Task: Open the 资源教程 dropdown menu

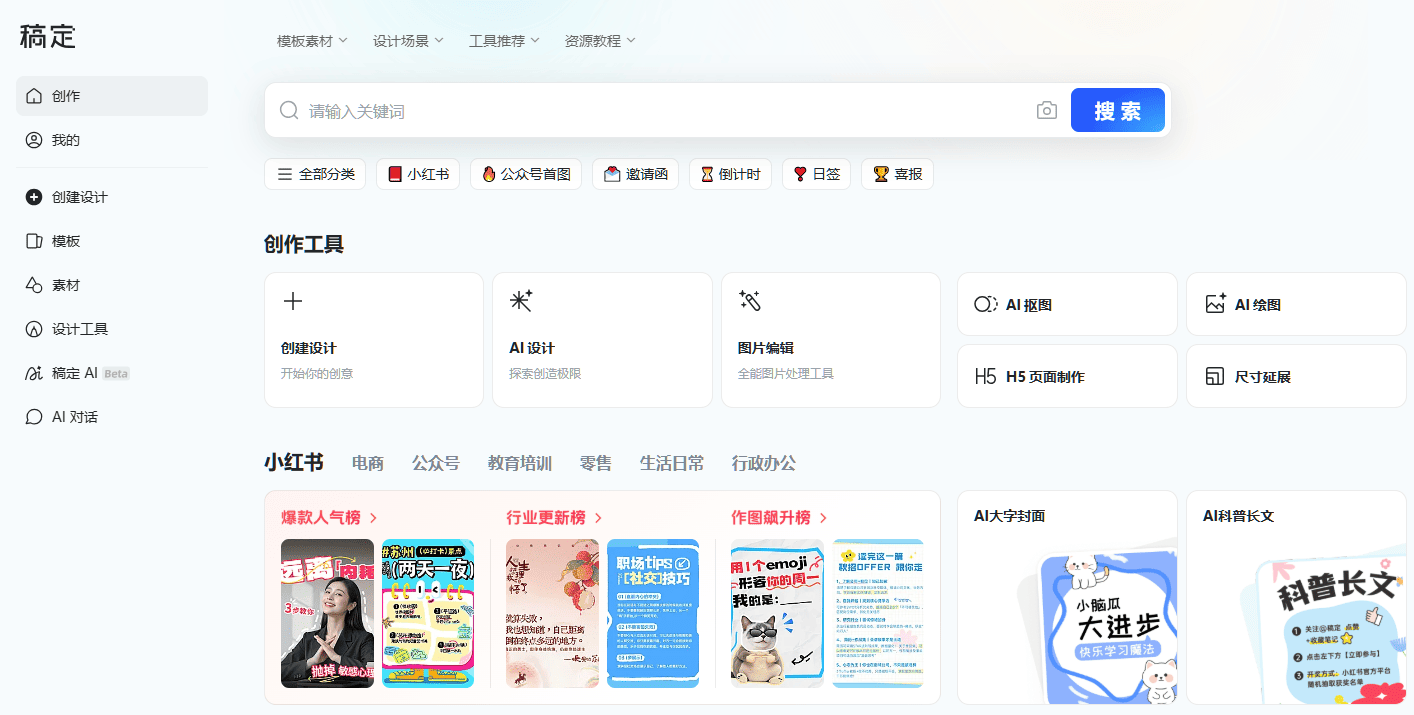Action: (x=600, y=41)
